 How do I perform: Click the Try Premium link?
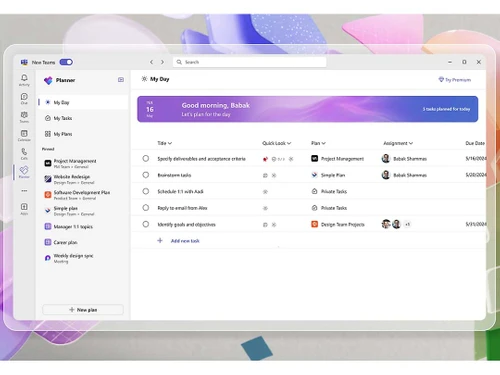click(455, 80)
